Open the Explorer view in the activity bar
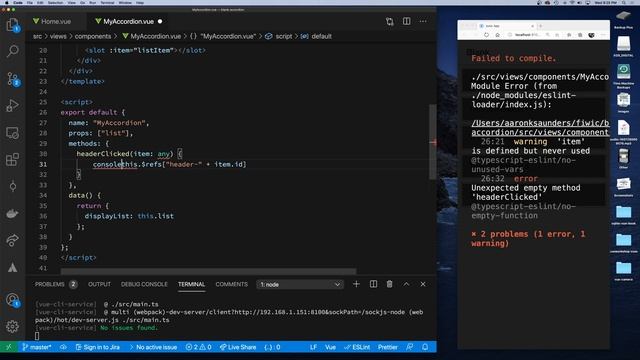Screen dimensions: 640x360 click(x=13, y=25)
